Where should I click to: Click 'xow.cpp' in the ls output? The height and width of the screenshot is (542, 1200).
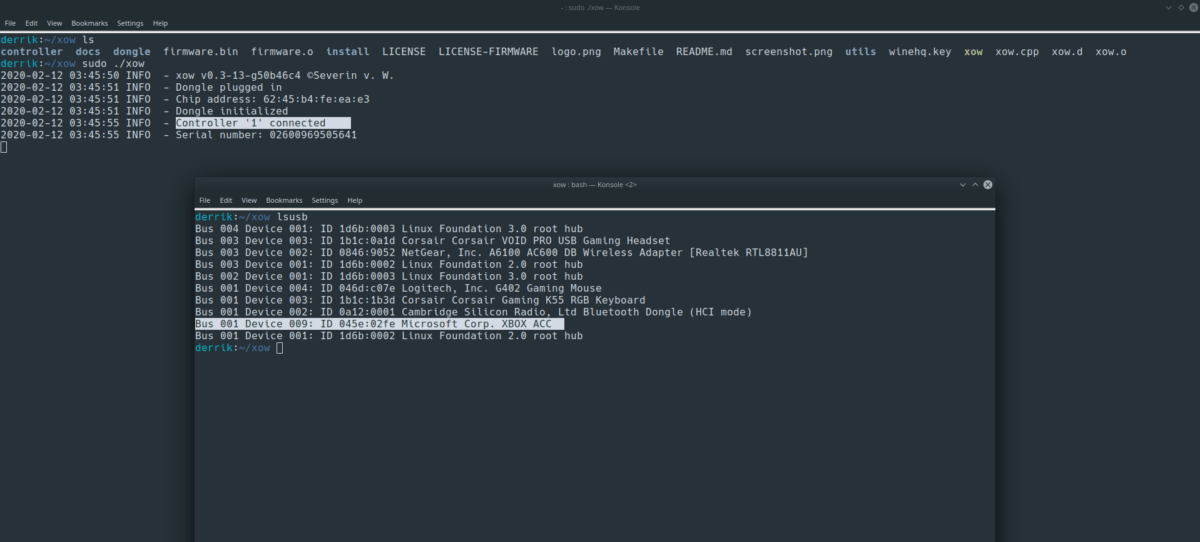pos(1017,51)
